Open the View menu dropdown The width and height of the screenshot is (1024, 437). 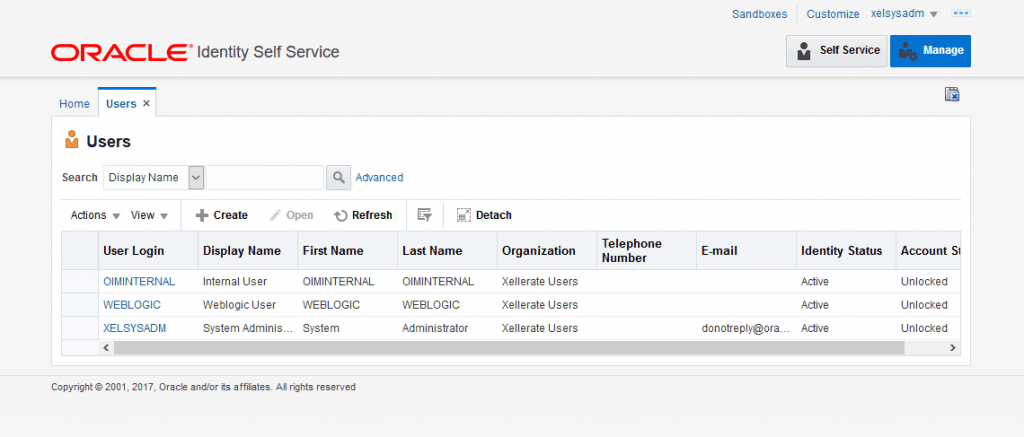coord(149,215)
